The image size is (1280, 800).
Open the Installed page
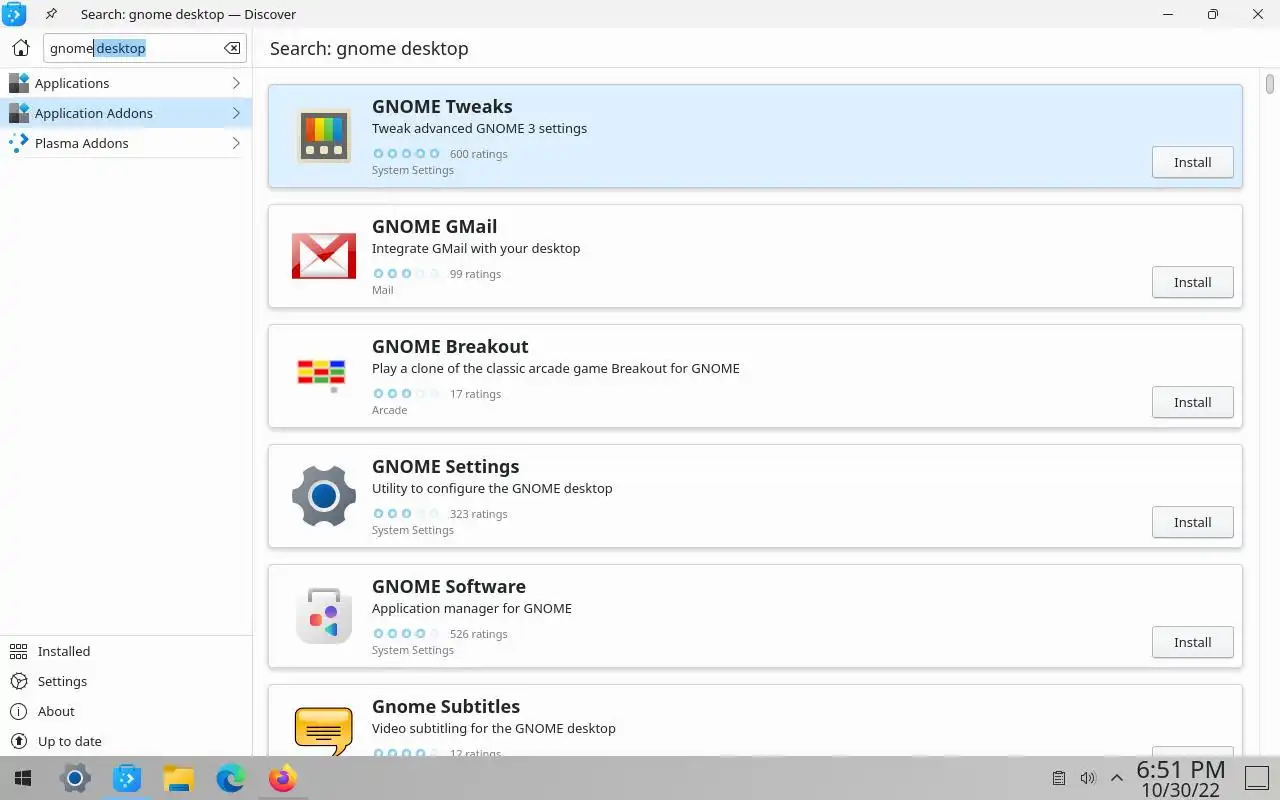tap(126, 651)
